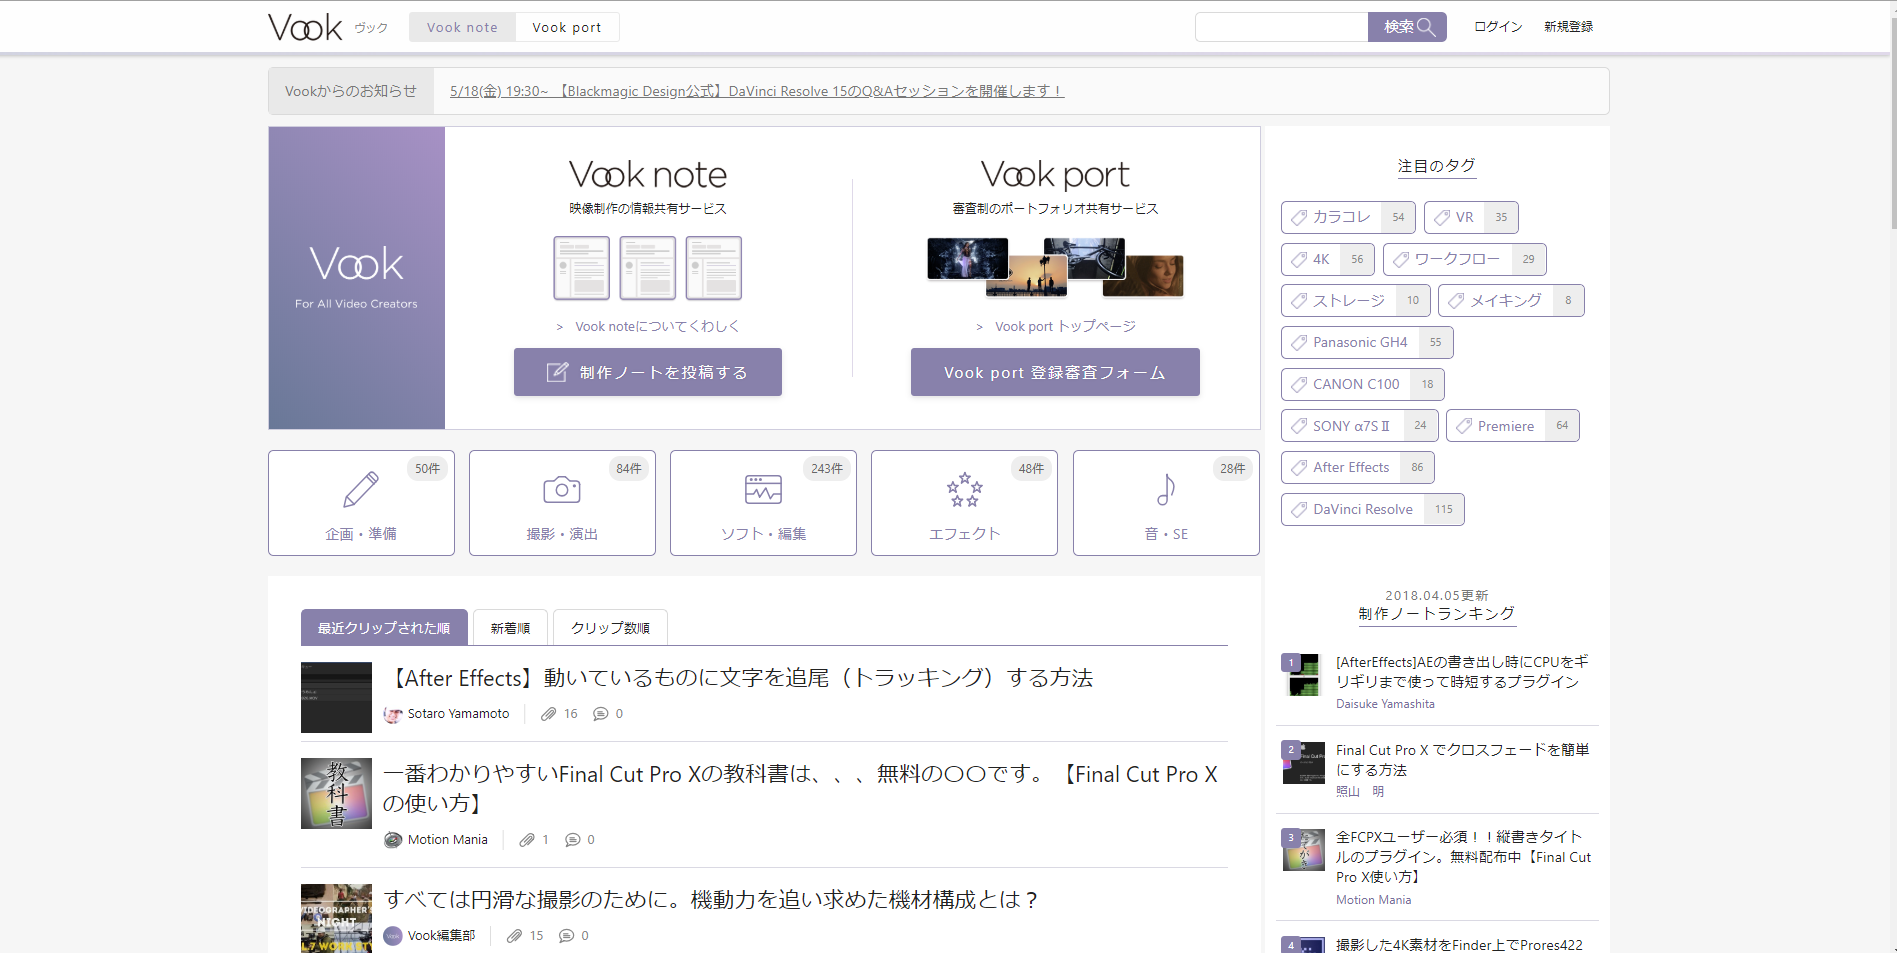The height and width of the screenshot is (953, 1897).
Task: Switch to the Vook port tab
Action: (x=567, y=27)
